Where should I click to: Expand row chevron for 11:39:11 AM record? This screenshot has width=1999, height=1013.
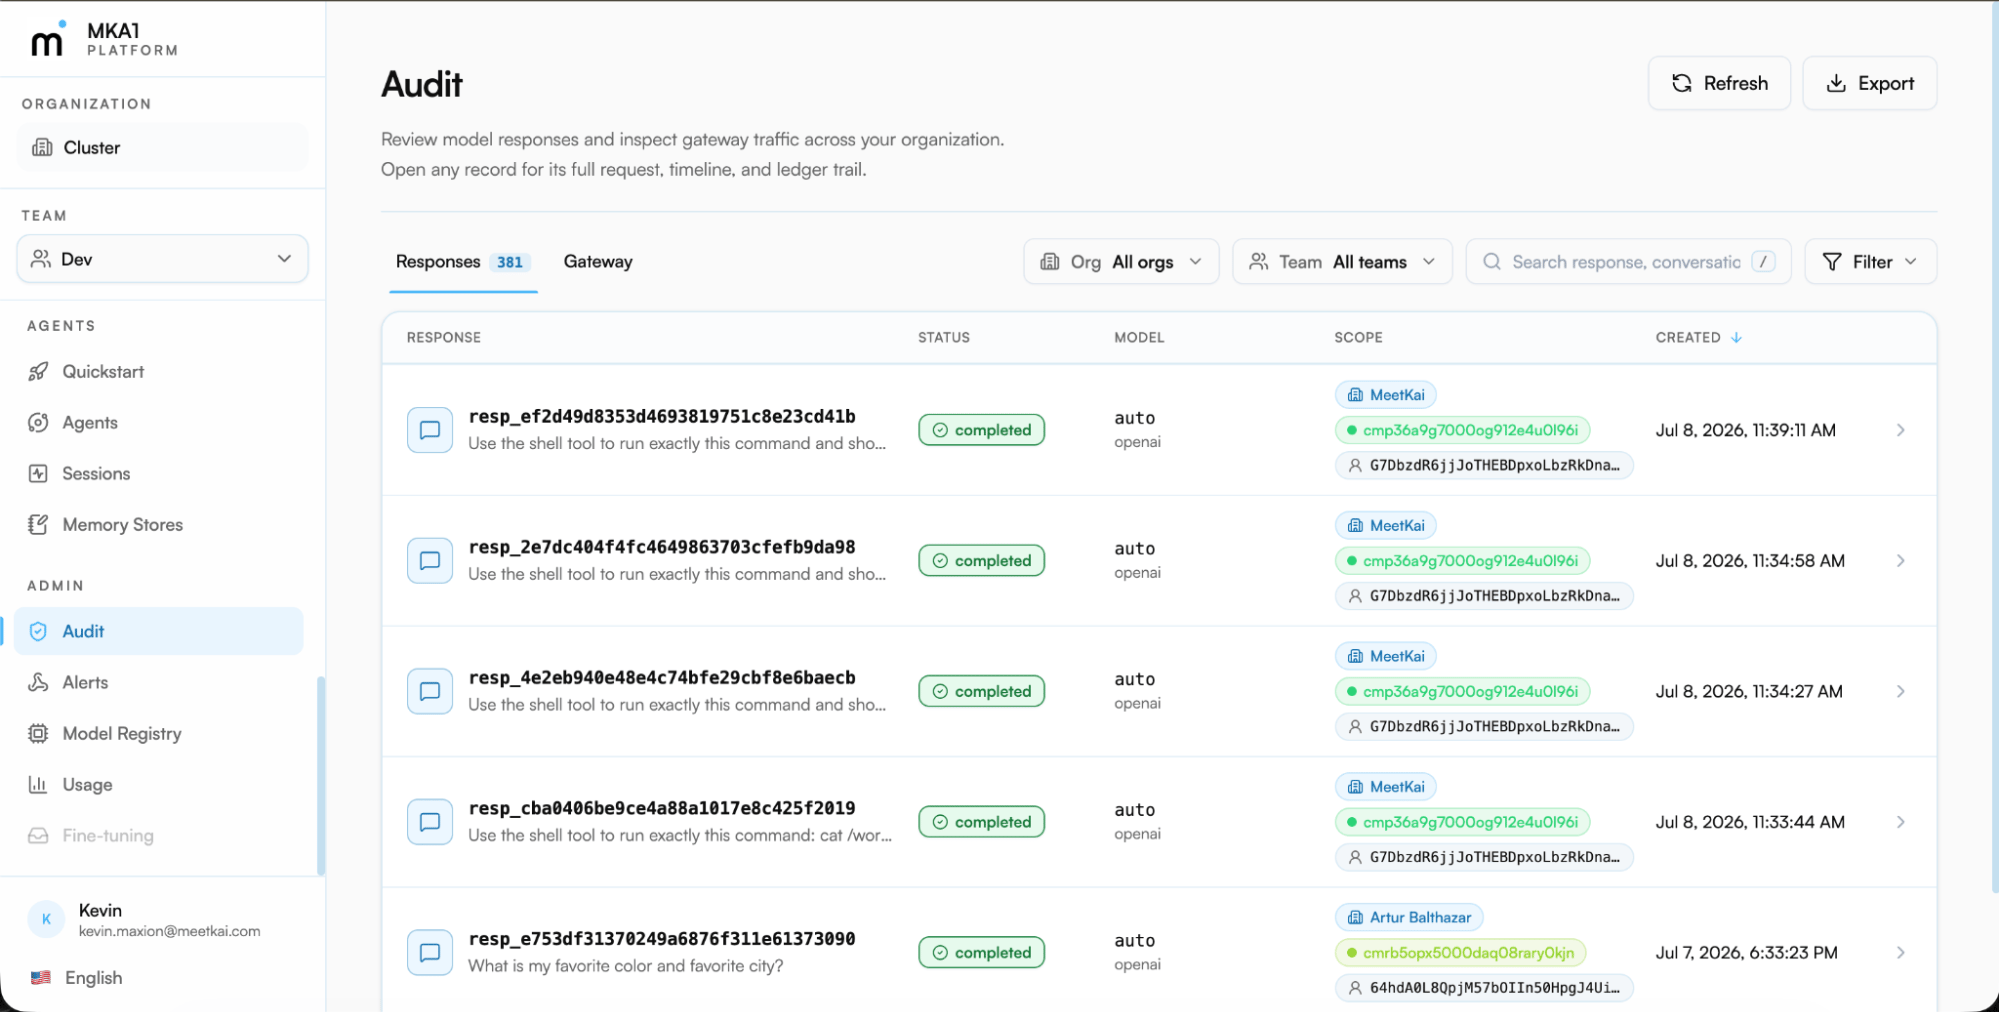1900,430
